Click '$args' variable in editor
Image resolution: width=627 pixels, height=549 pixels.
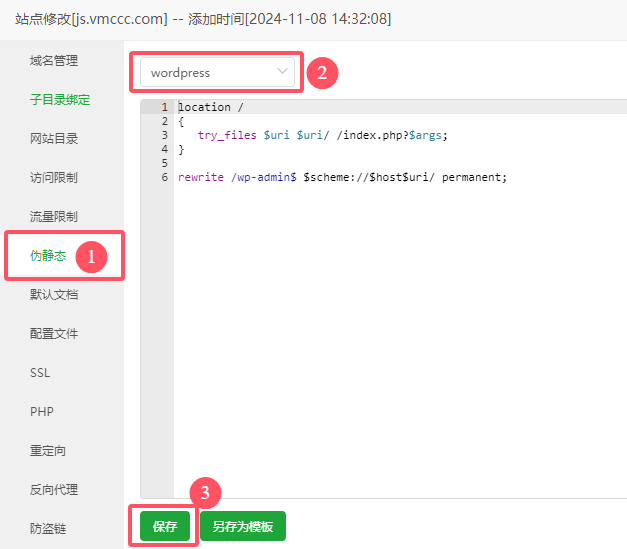pyautogui.click(x=425, y=135)
